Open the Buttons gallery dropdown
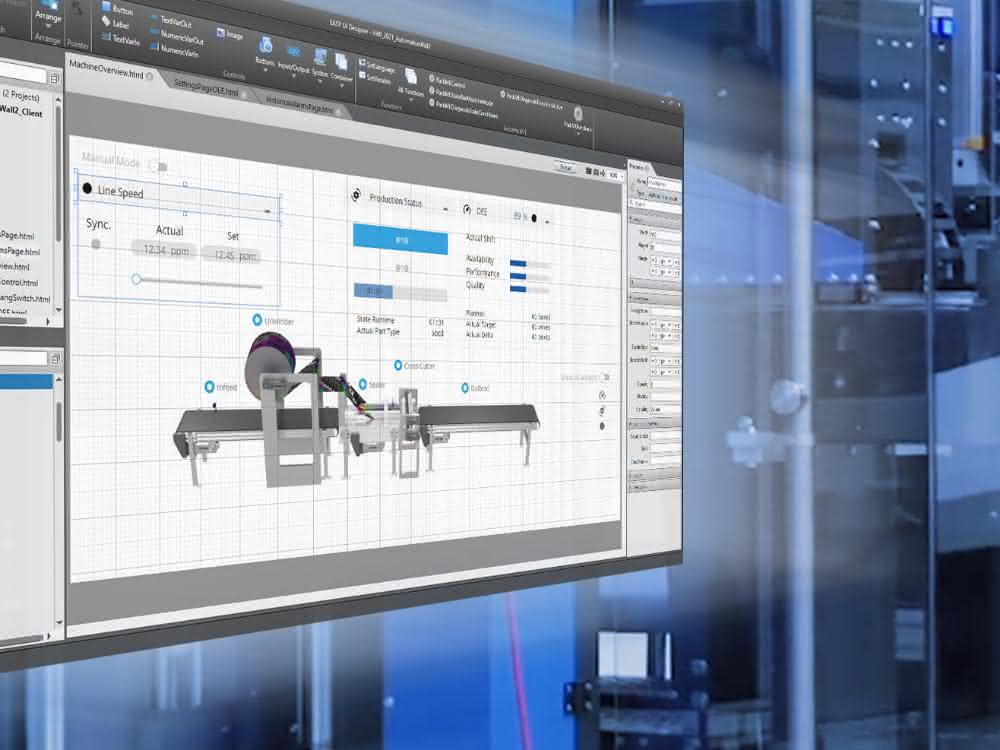1000x750 pixels. tap(265, 52)
